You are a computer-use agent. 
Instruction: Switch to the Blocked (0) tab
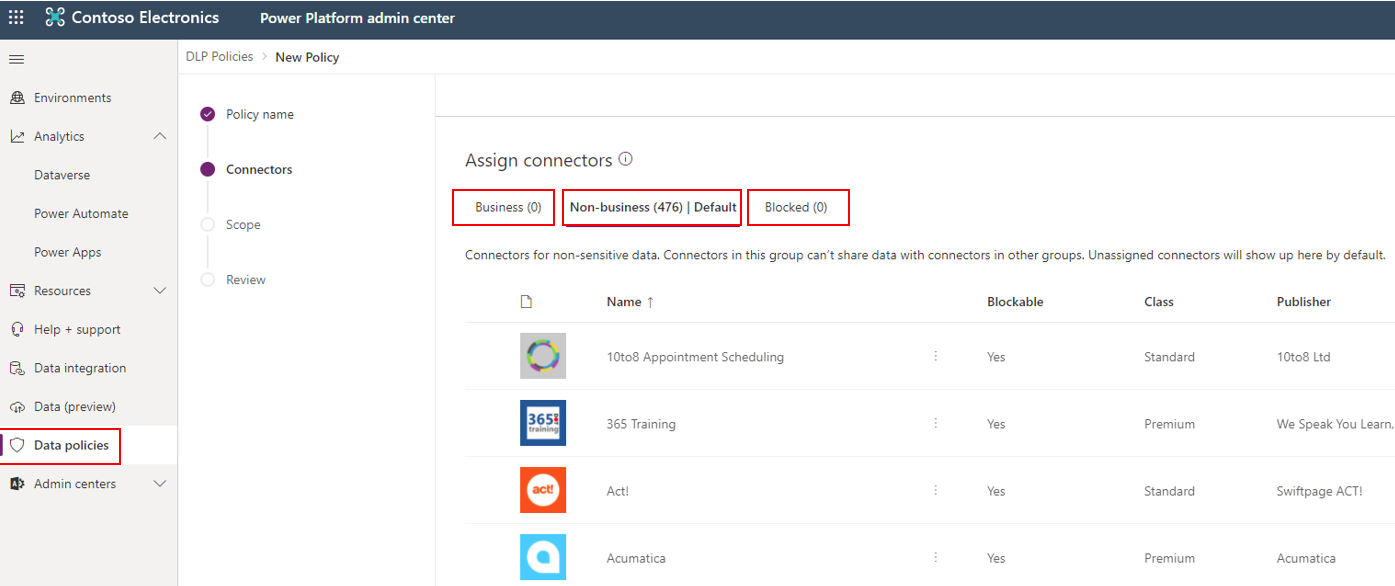(x=796, y=207)
